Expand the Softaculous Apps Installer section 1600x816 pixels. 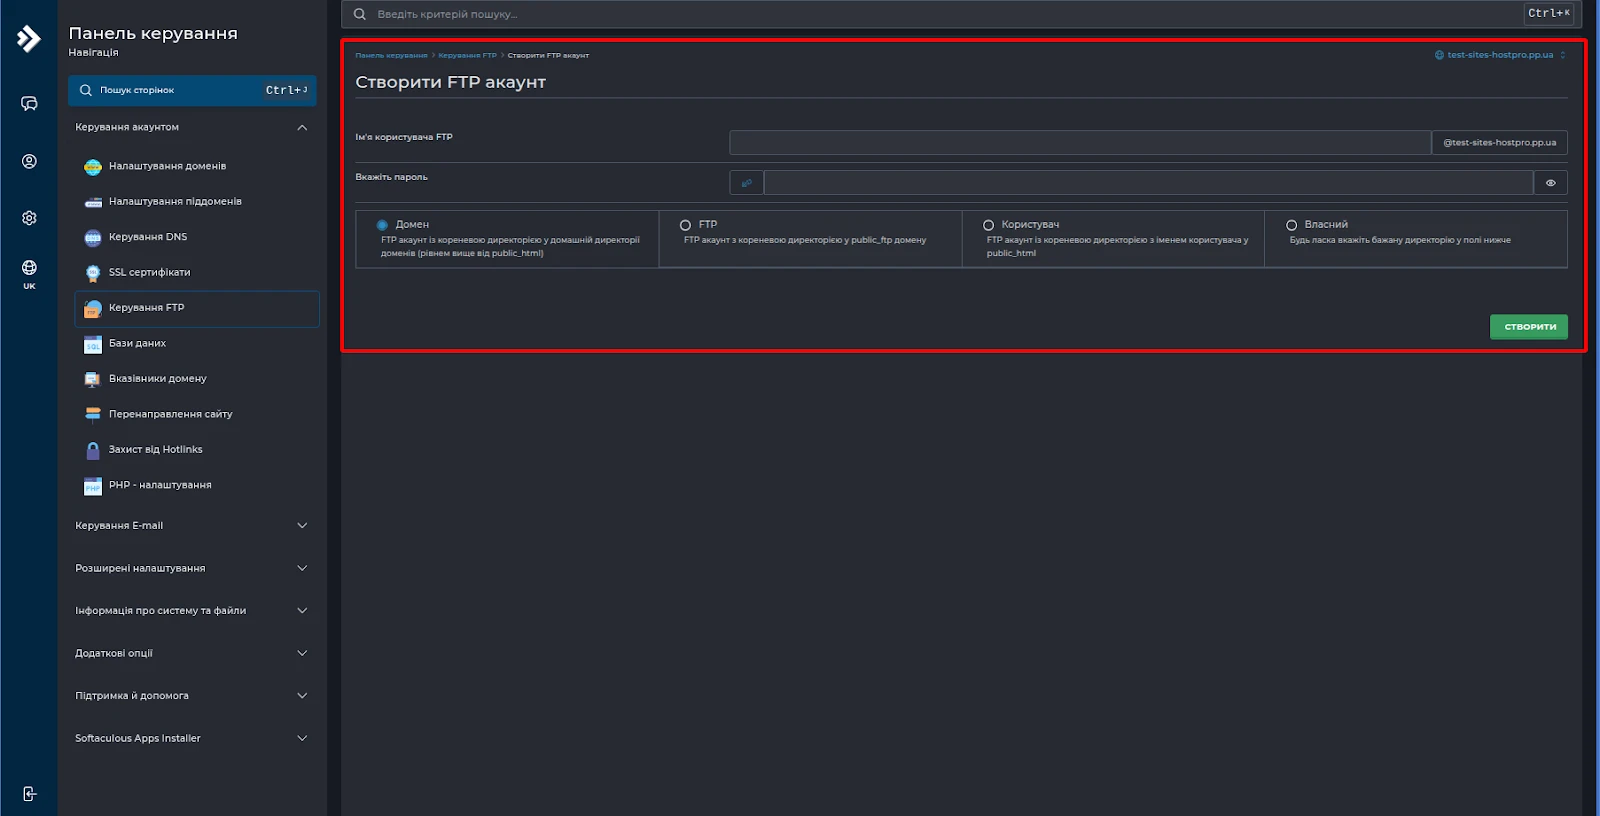point(302,738)
